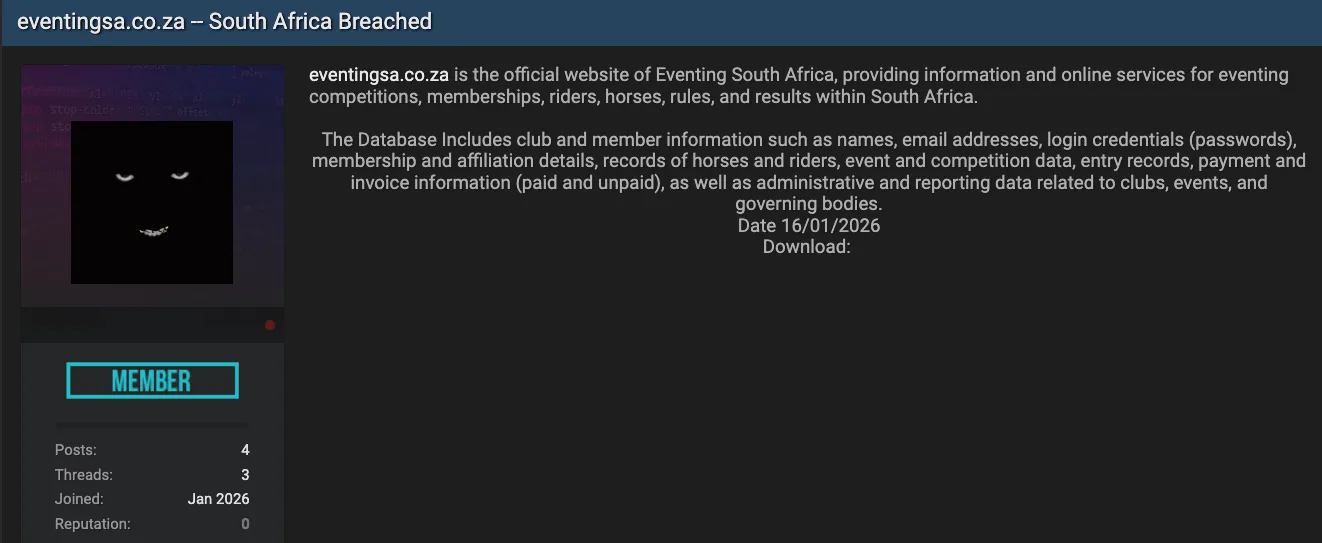The image size is (1322, 543).
Task: Click the Database Includes paragraph text
Action: click(x=808, y=172)
